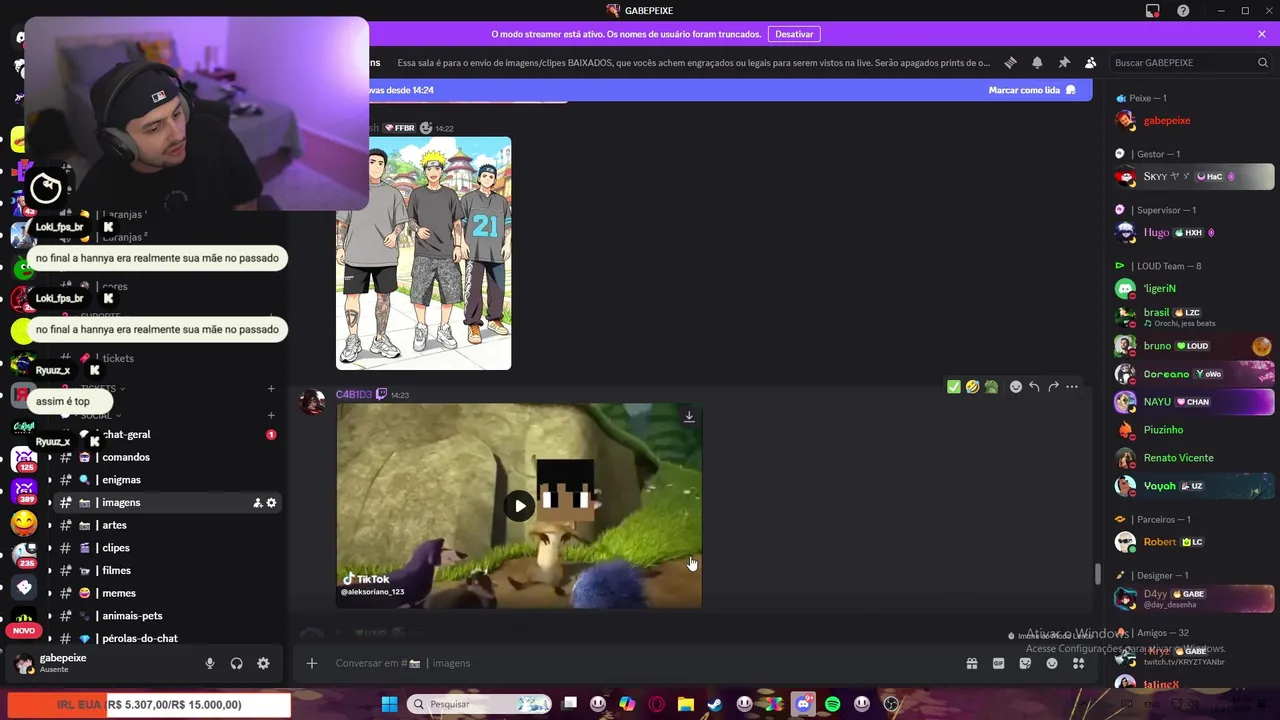This screenshot has width=1280, height=720.
Task: Open the clipes channel
Action: (165, 548)
